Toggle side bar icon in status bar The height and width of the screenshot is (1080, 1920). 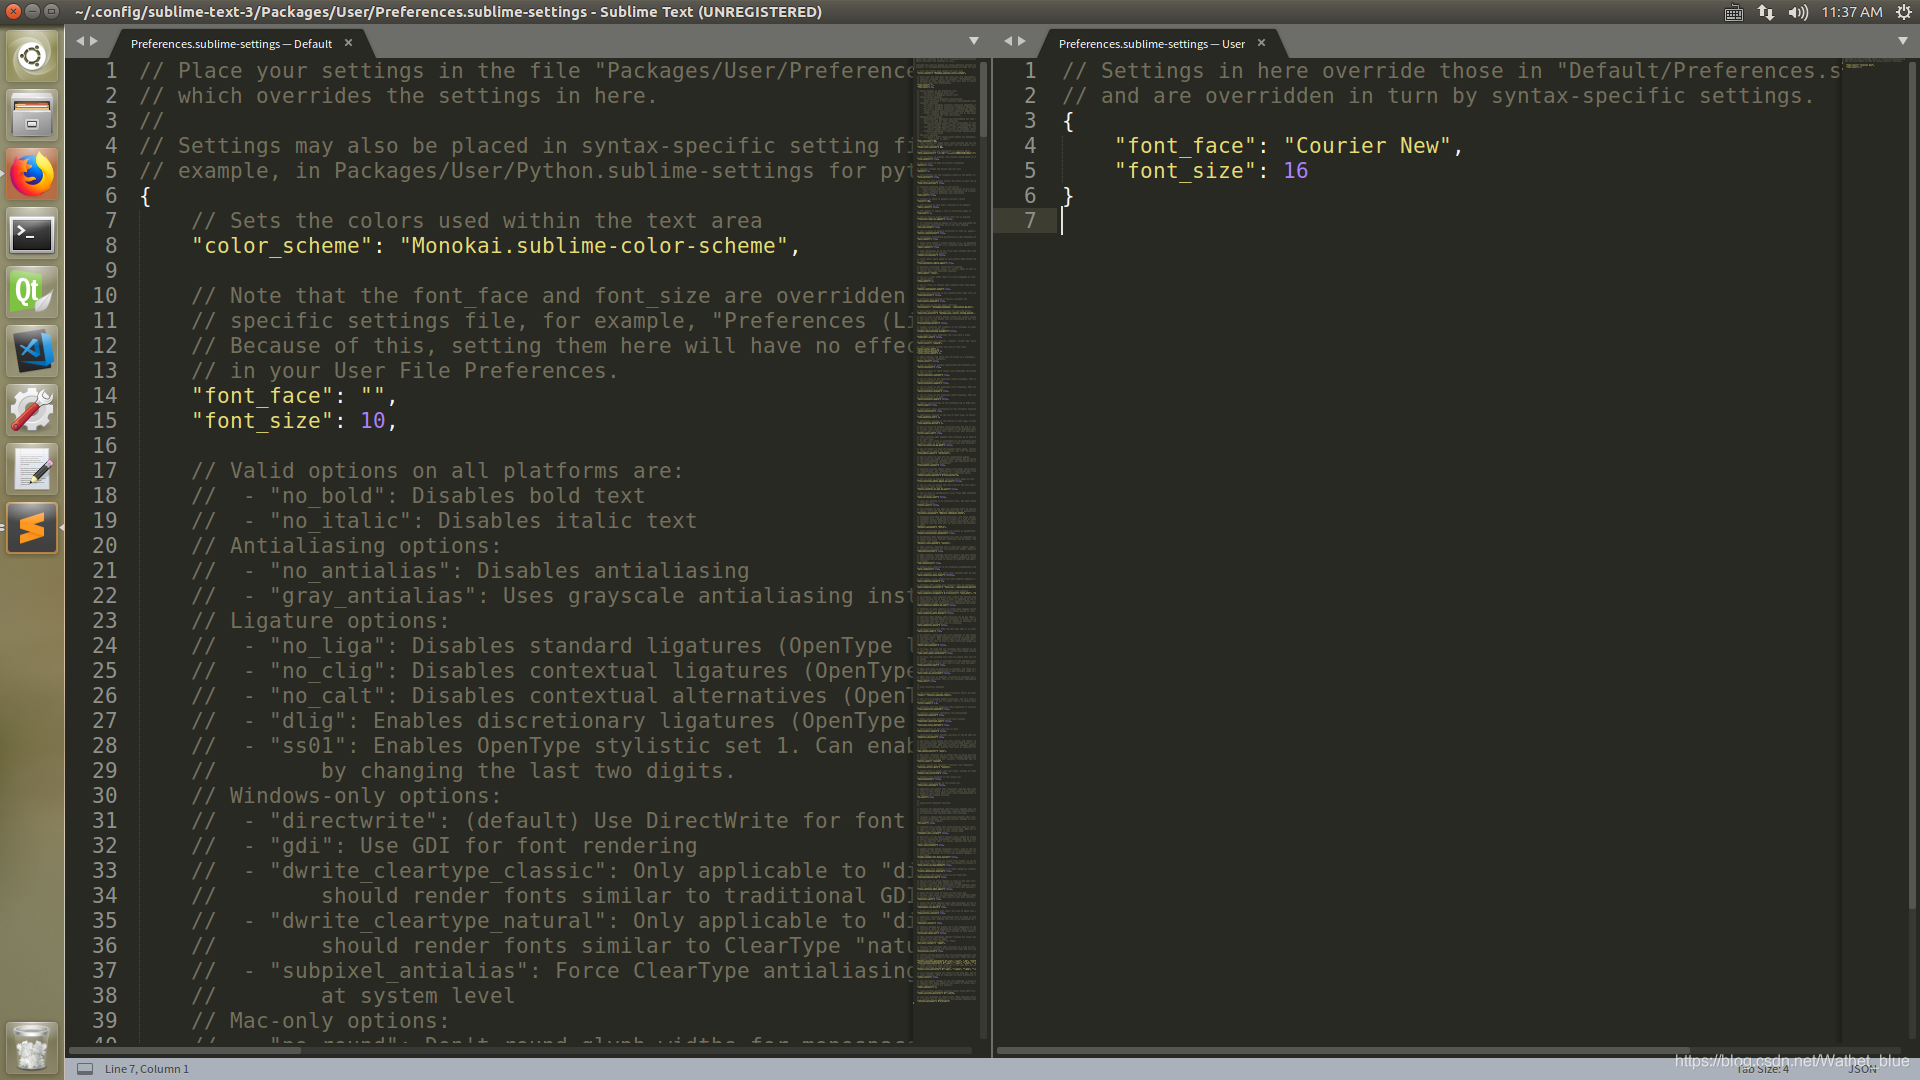pyautogui.click(x=85, y=1069)
